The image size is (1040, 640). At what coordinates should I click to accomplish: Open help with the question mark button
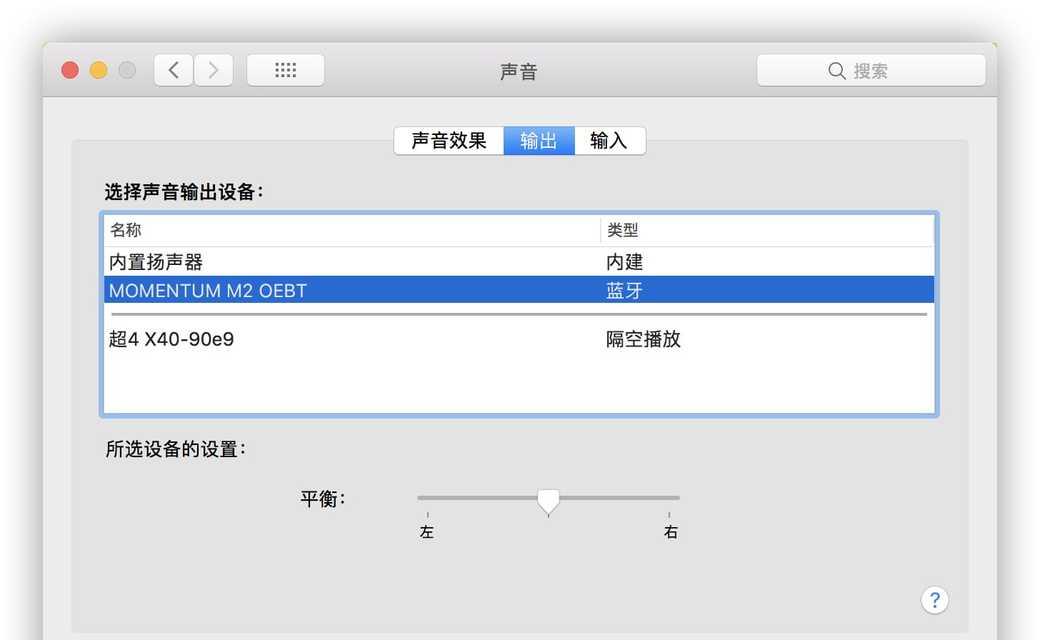point(935,600)
